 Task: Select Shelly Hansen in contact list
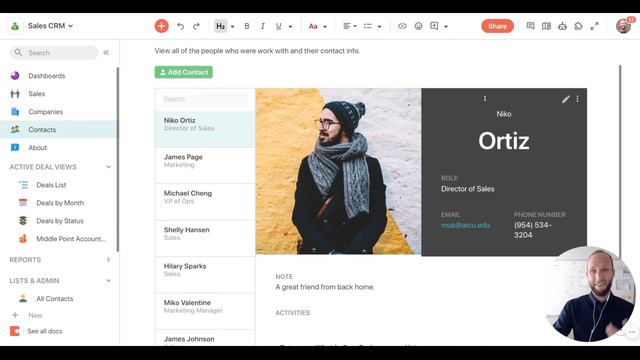[x=205, y=238]
